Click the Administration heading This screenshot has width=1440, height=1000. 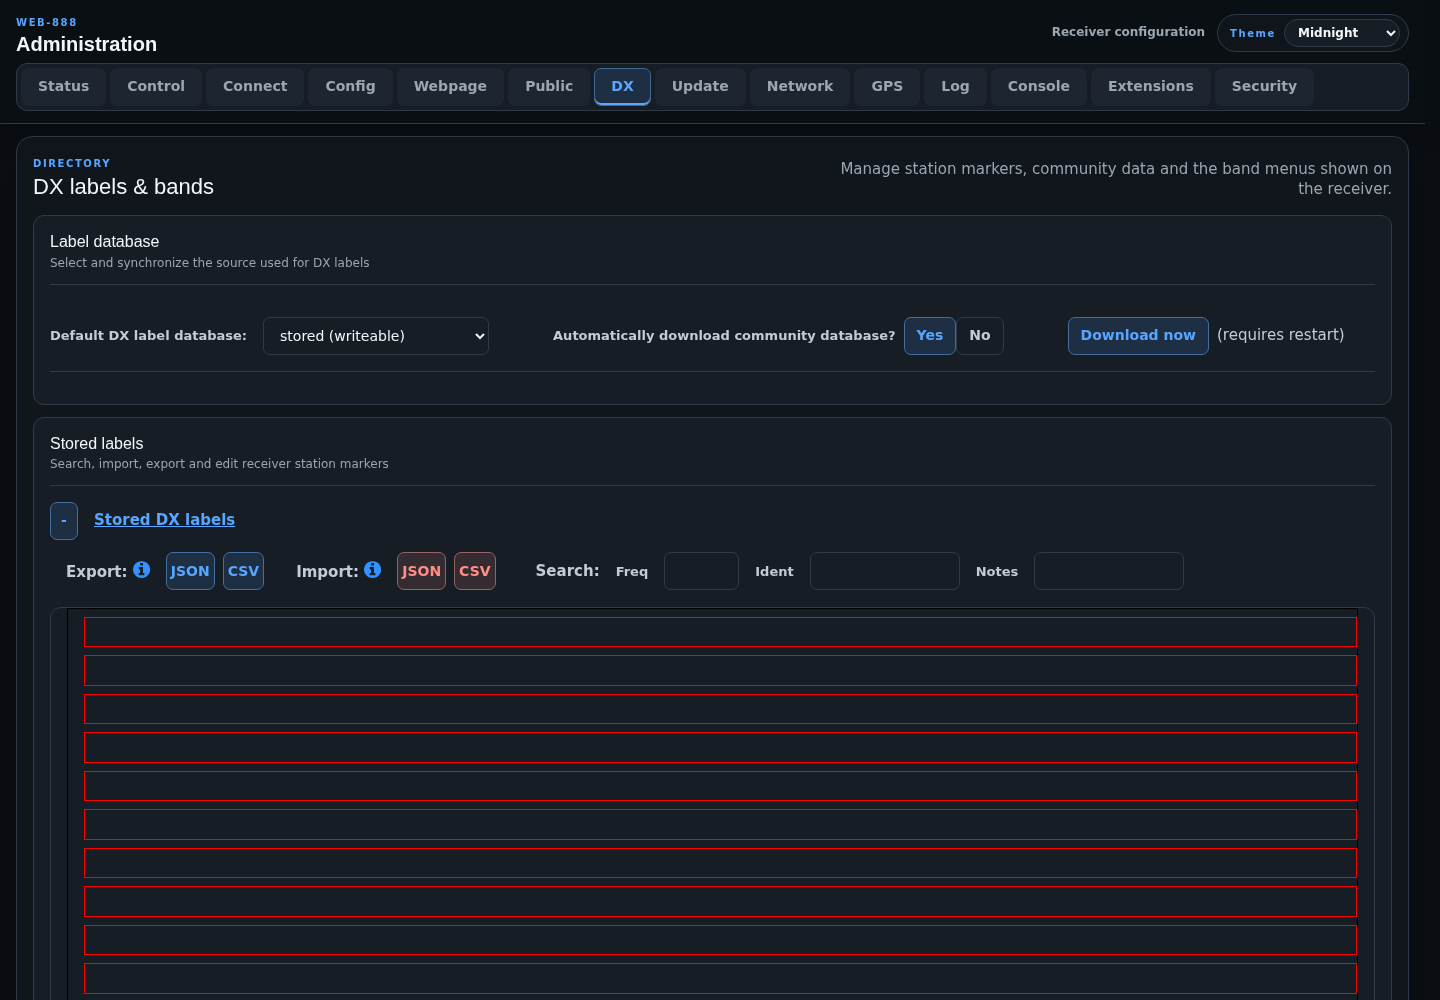(x=86, y=44)
